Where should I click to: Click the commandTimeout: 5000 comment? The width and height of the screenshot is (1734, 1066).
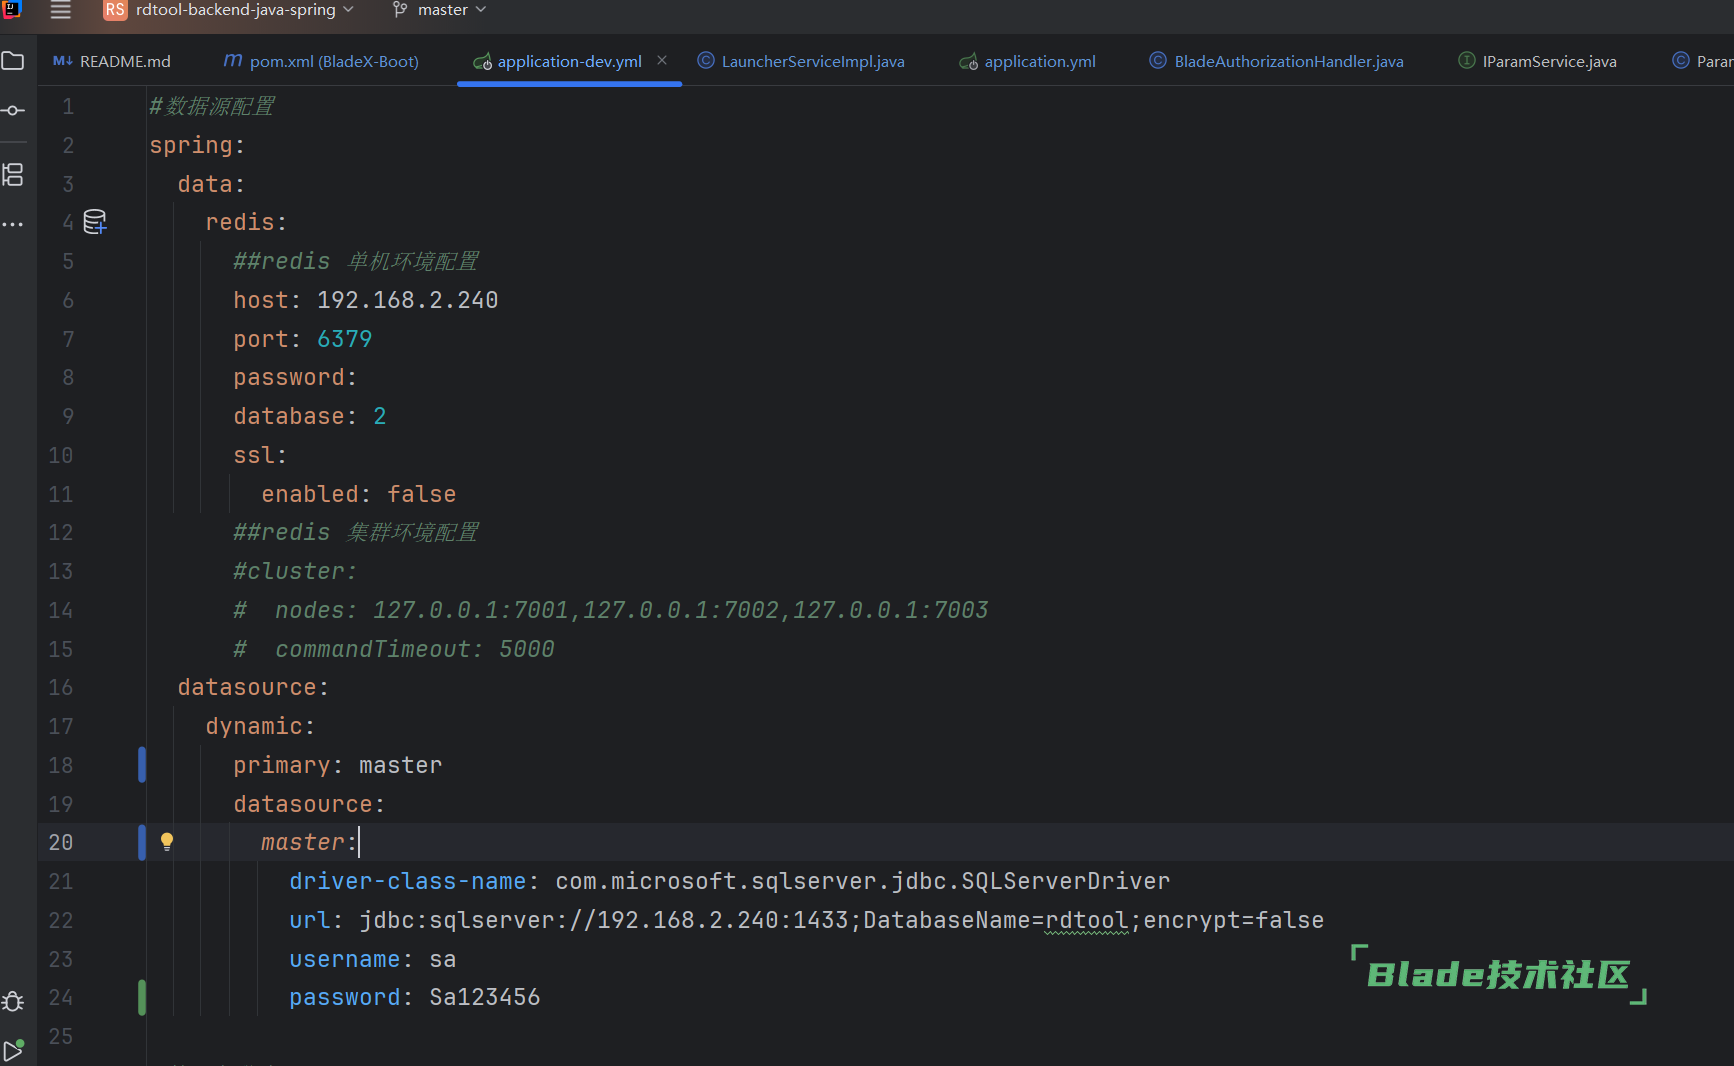(394, 649)
